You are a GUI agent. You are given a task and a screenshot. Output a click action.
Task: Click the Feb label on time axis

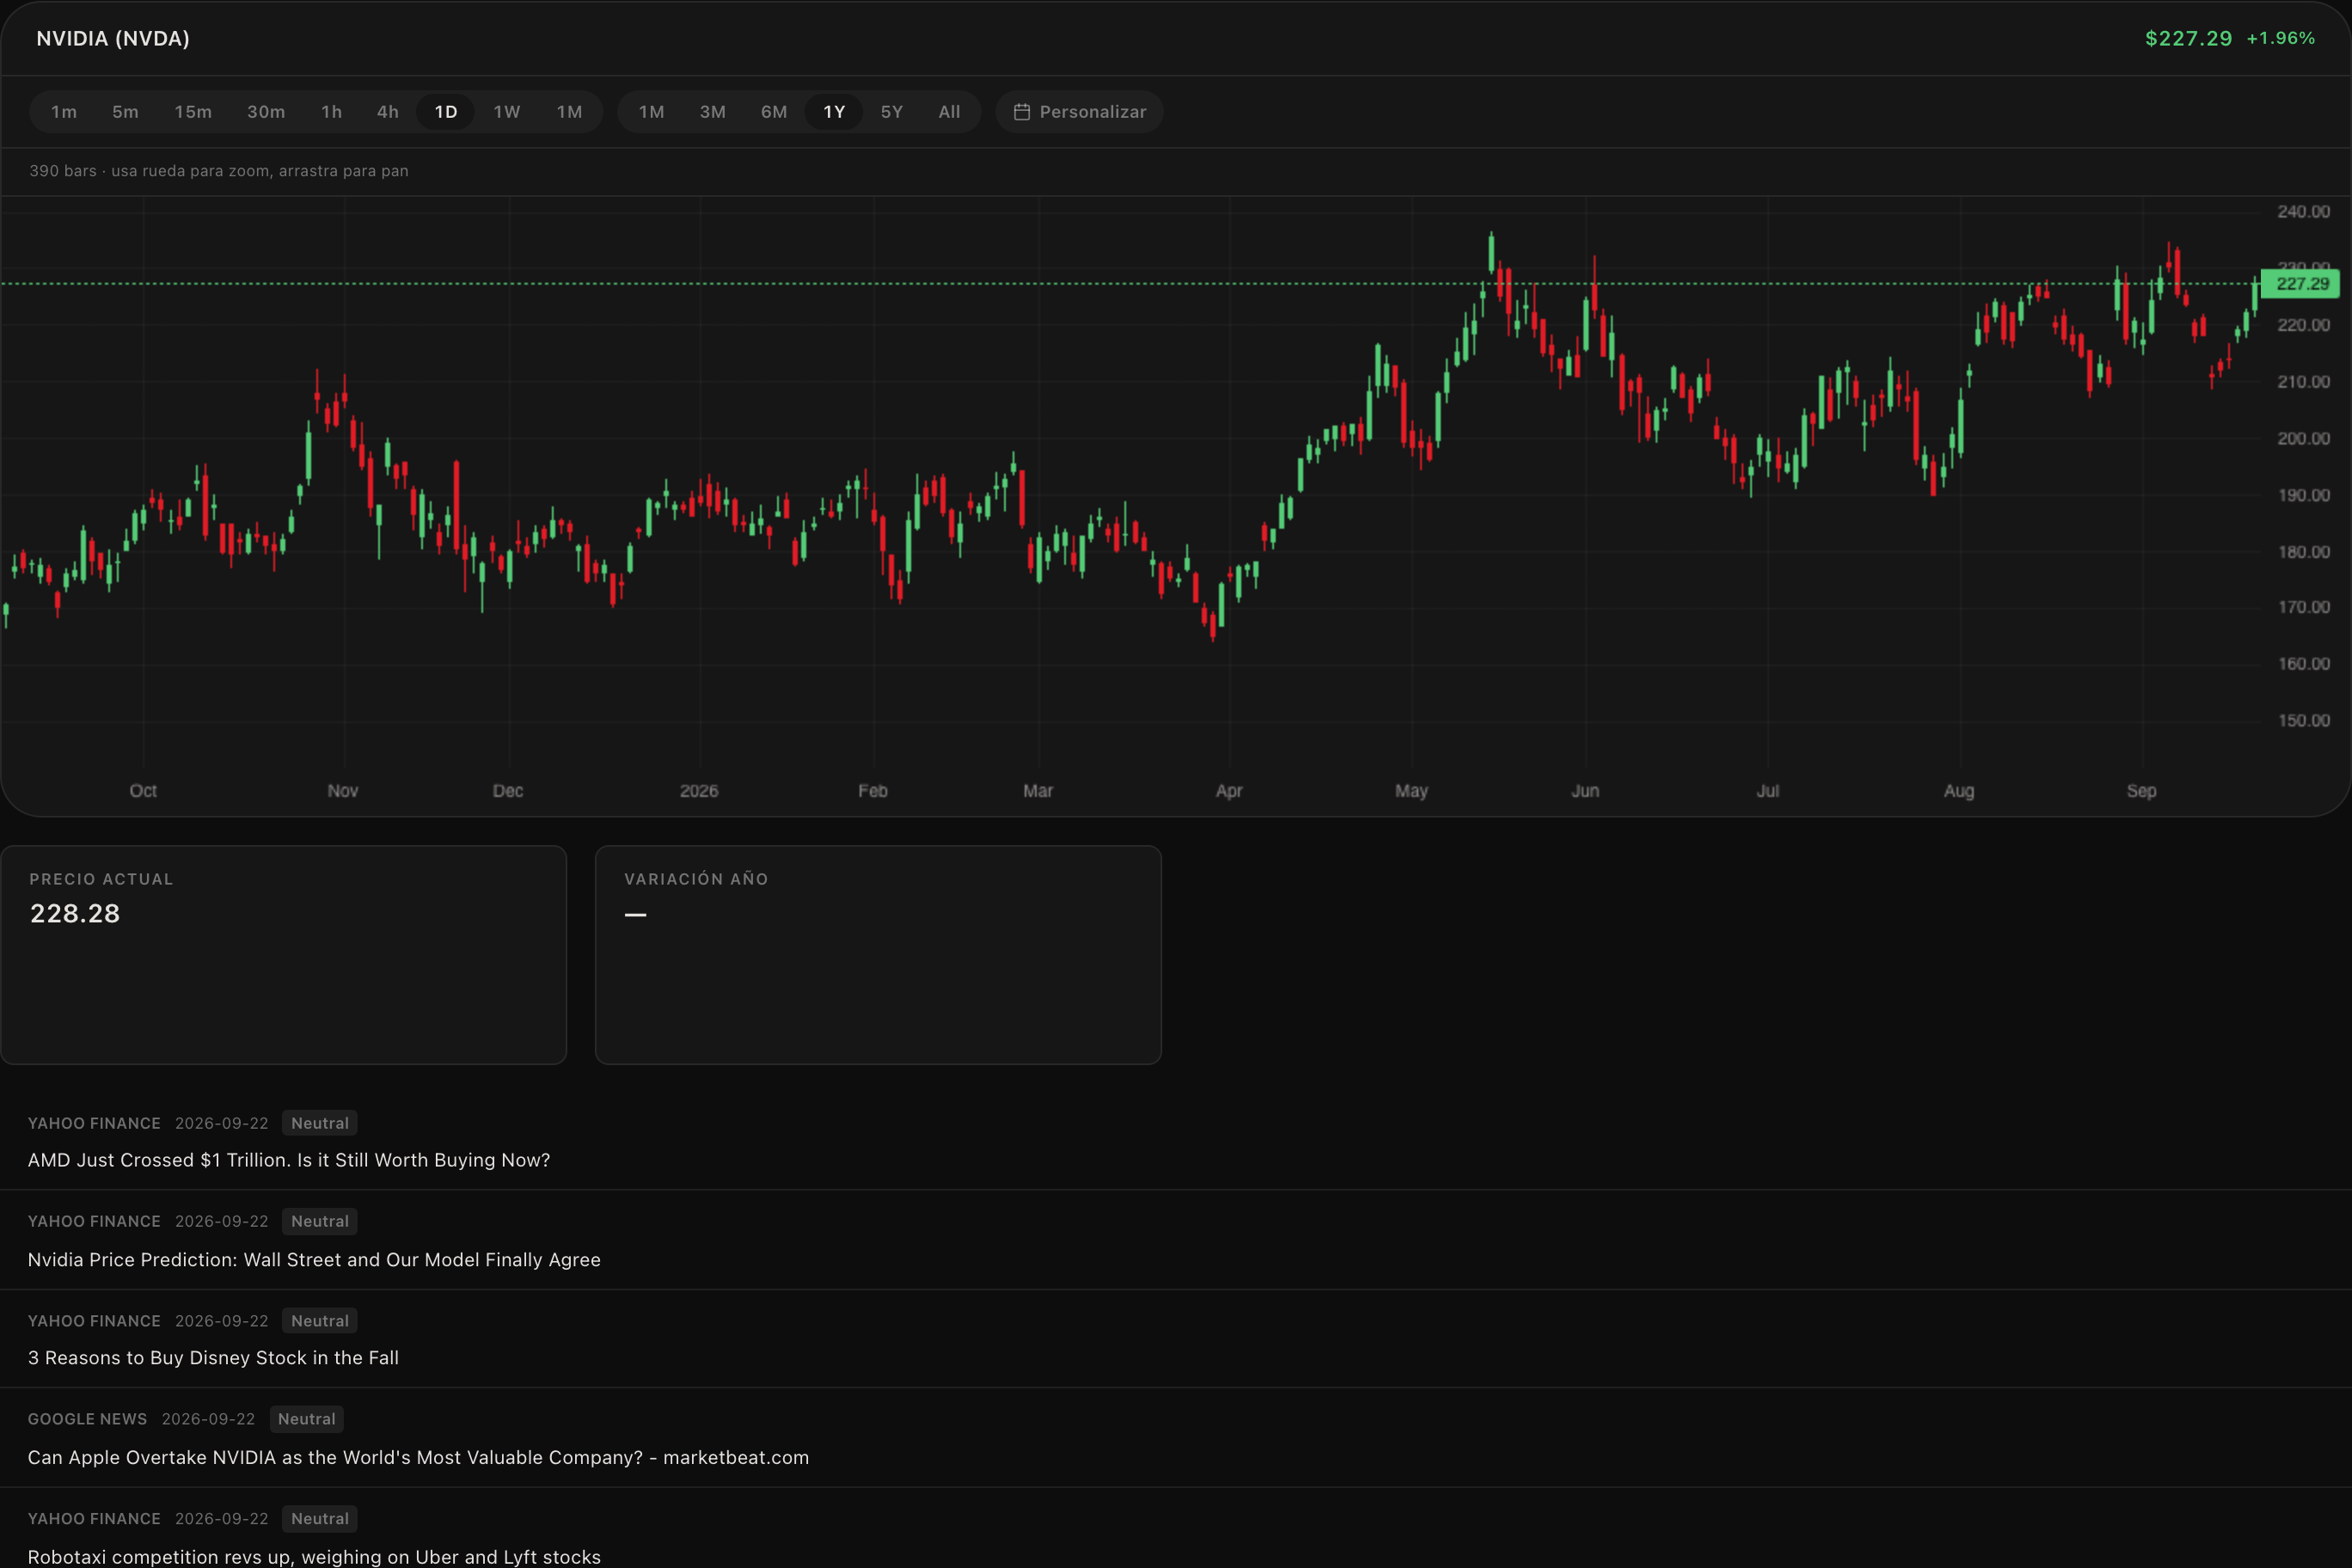[x=873, y=791]
